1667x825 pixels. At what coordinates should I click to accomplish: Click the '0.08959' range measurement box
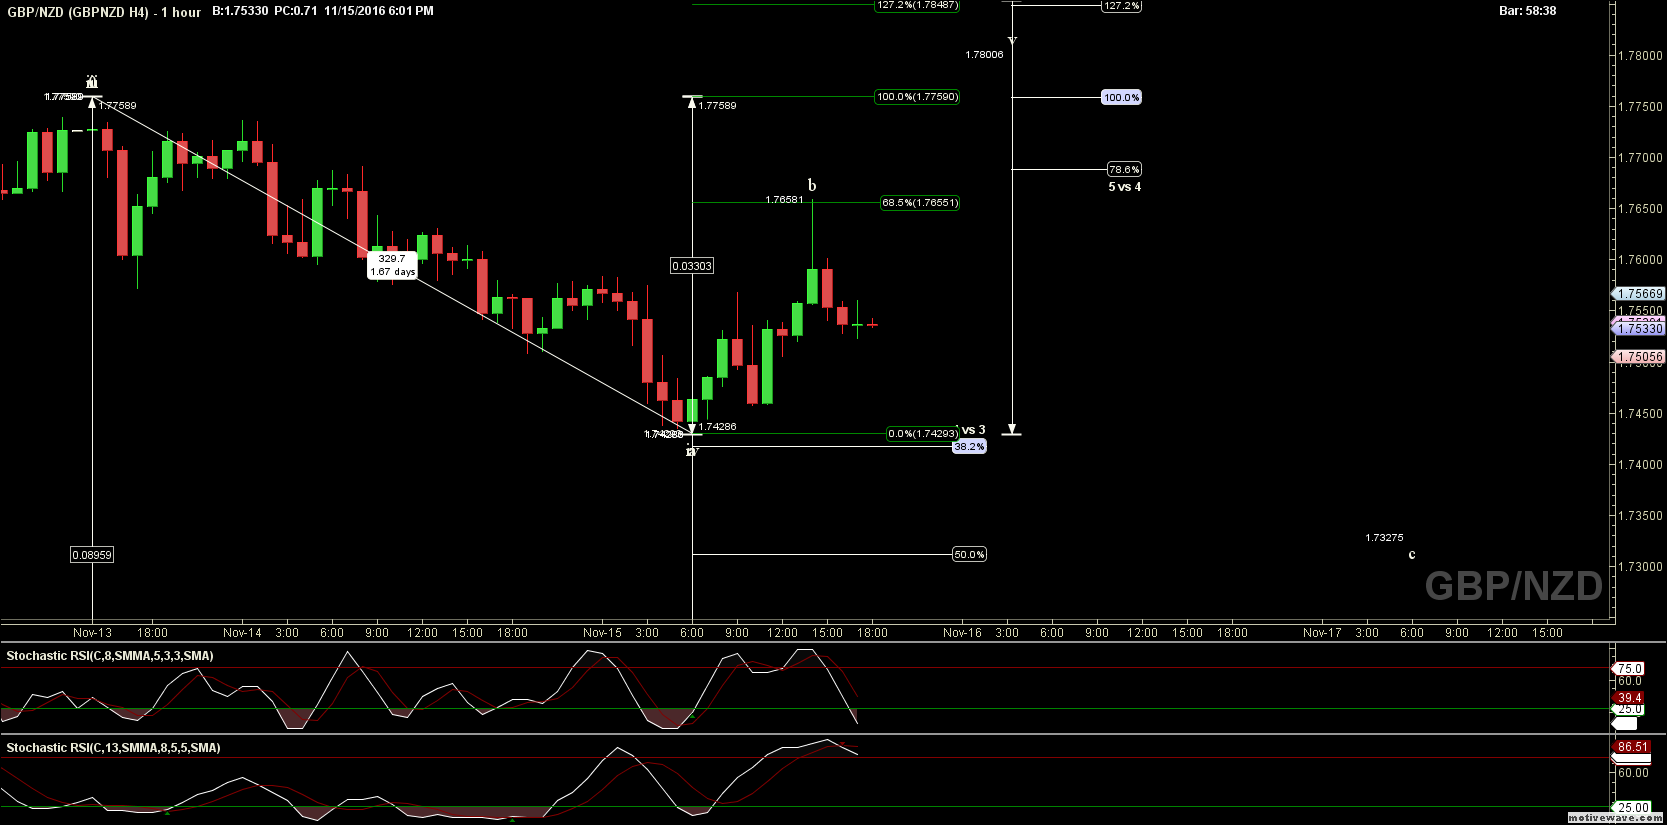pyautogui.click(x=92, y=555)
